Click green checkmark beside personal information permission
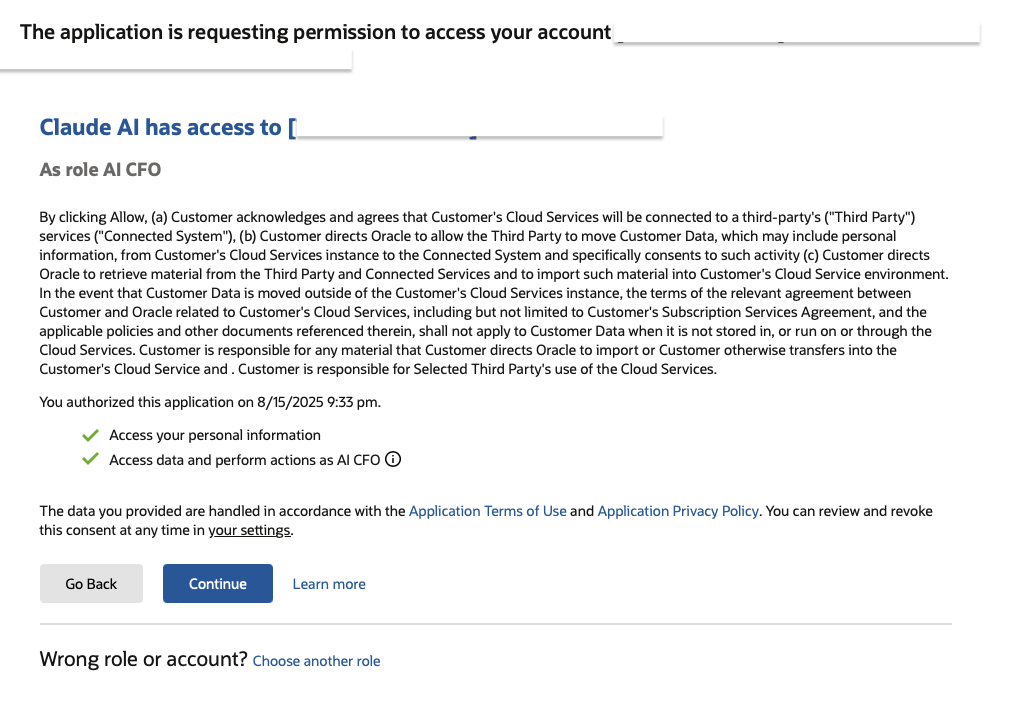The height and width of the screenshot is (712, 1009). click(91, 436)
